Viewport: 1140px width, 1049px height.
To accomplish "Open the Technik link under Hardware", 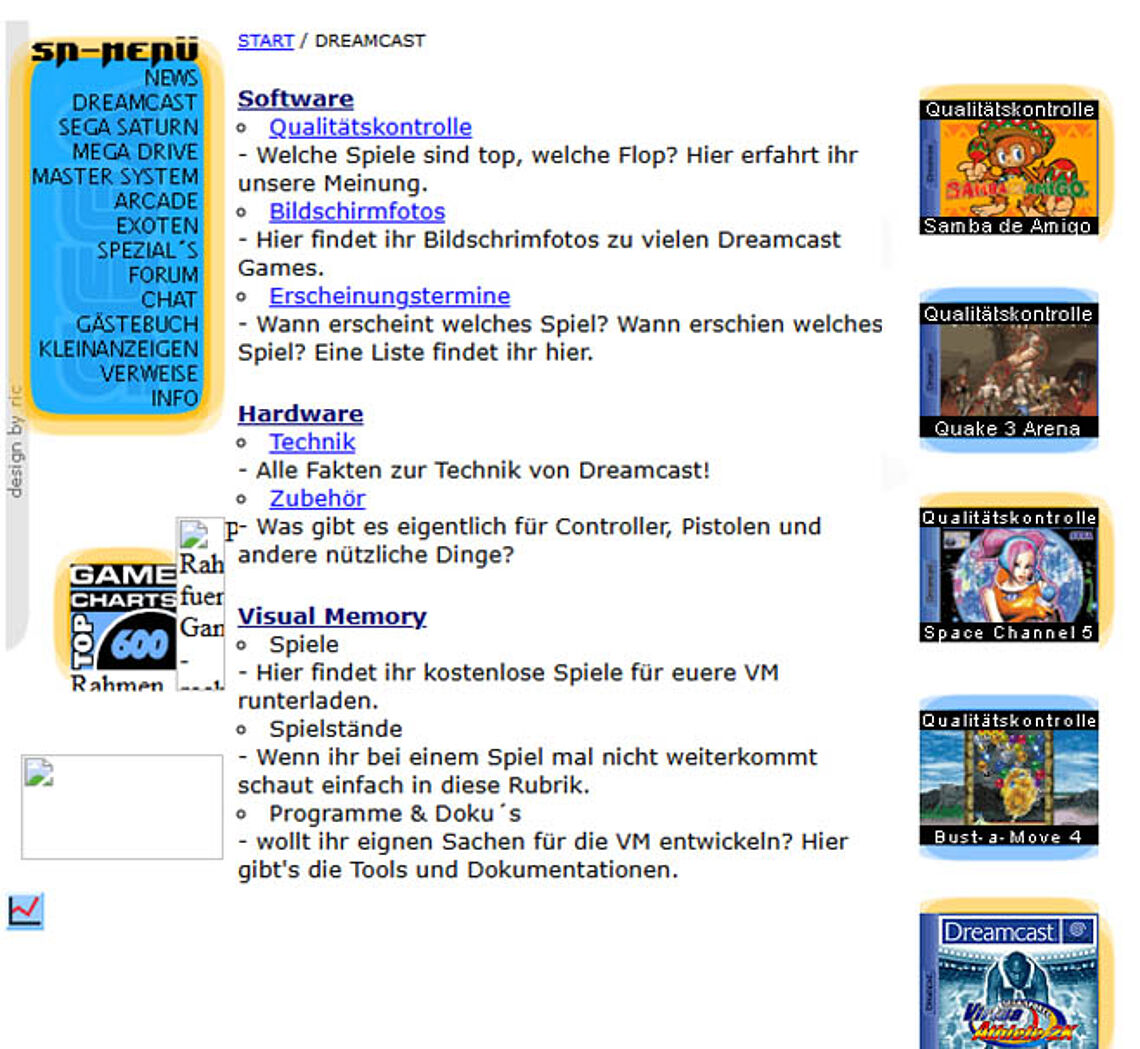I will [312, 442].
